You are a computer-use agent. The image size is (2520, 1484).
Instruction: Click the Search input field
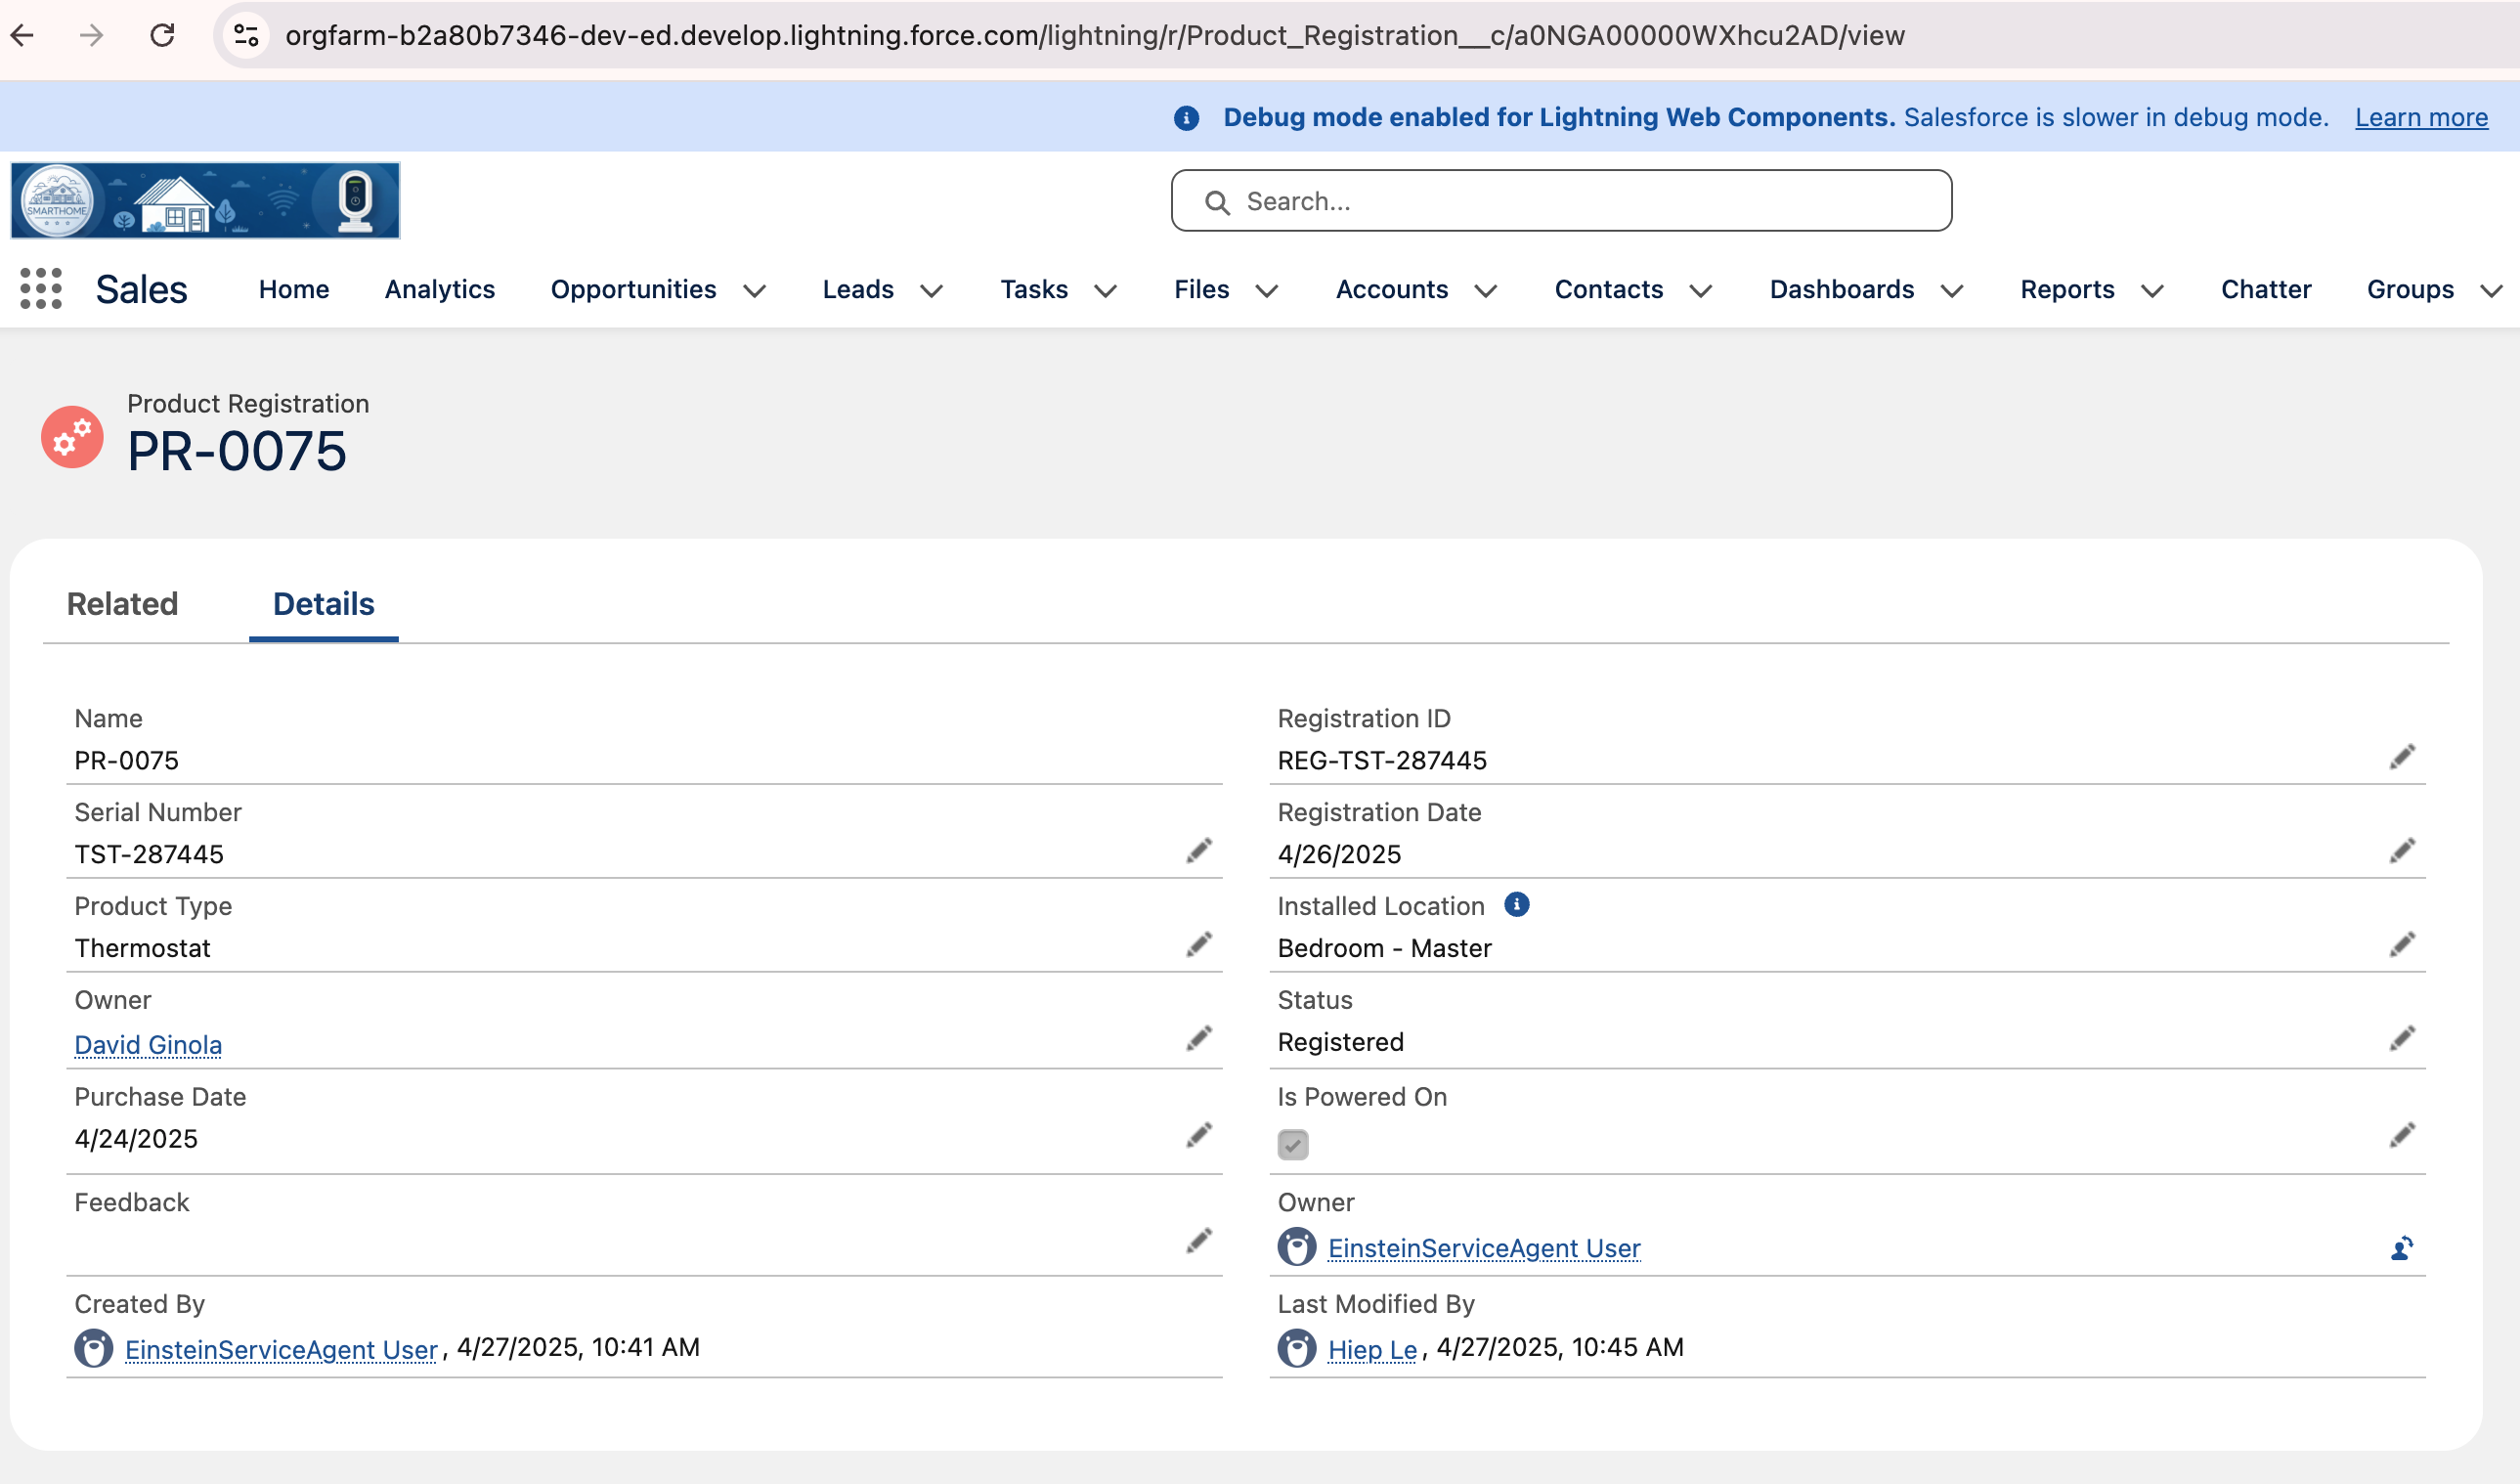click(1560, 201)
